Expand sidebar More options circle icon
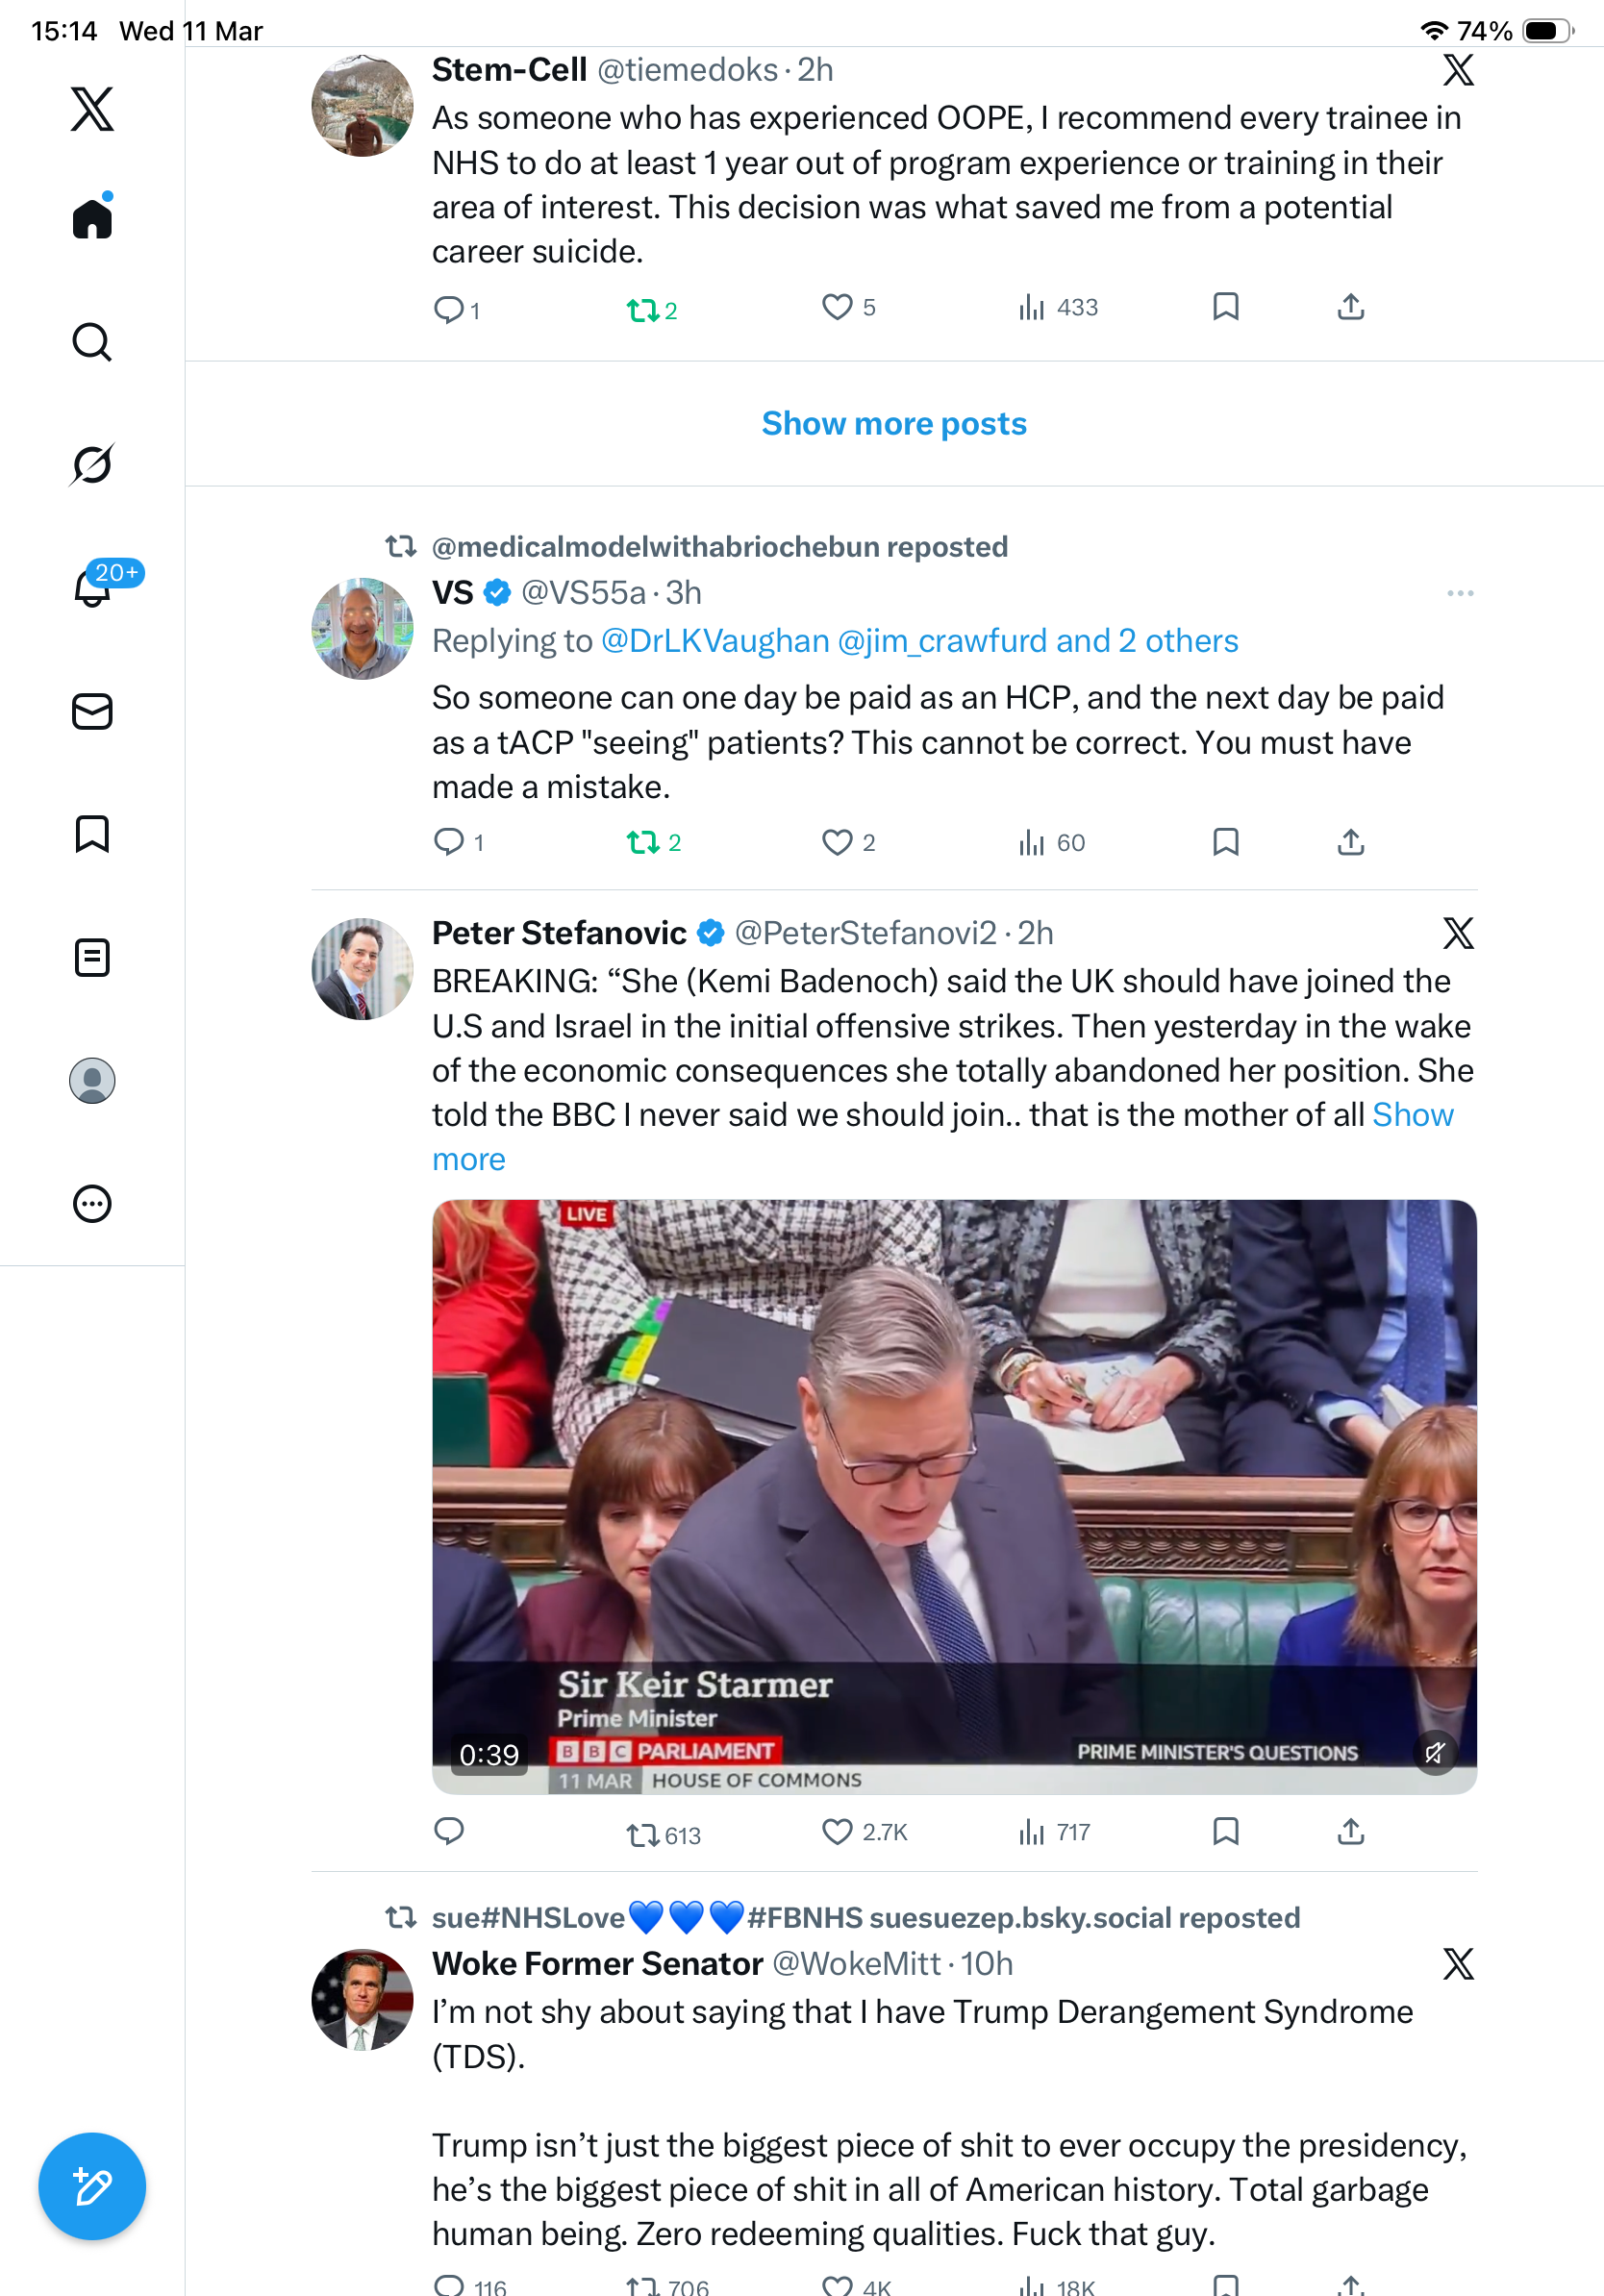Screen dimensions: 1604x2296 [92, 1204]
